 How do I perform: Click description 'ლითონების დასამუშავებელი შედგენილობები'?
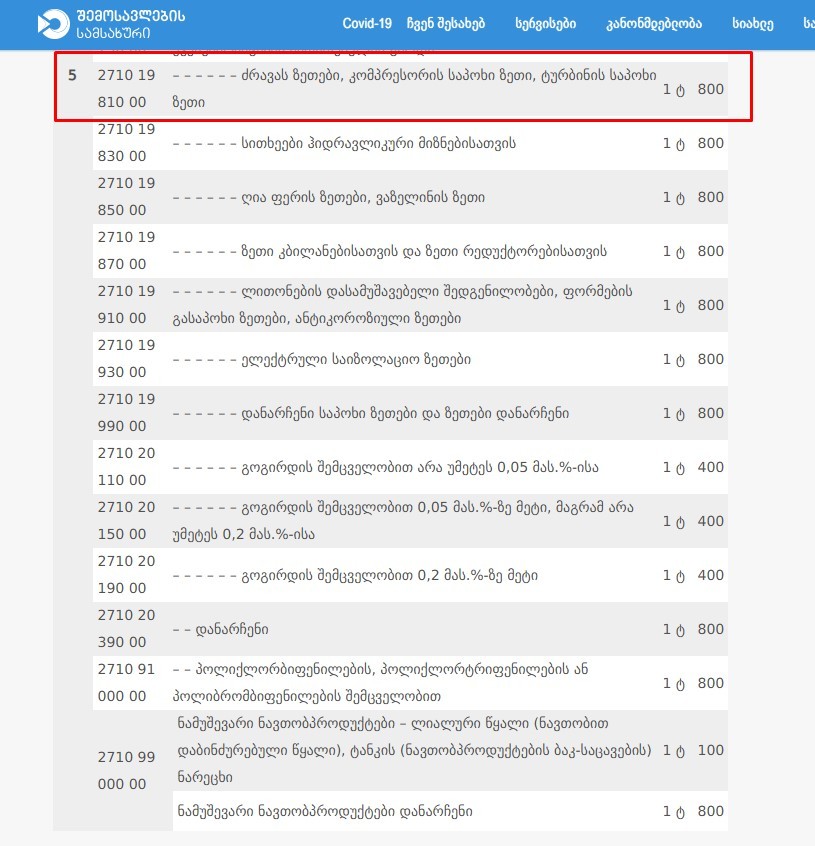[402, 304]
